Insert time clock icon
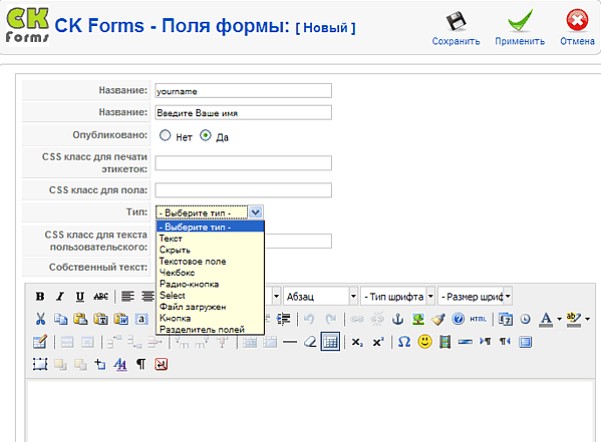This screenshot has width=601, height=442. click(x=525, y=319)
